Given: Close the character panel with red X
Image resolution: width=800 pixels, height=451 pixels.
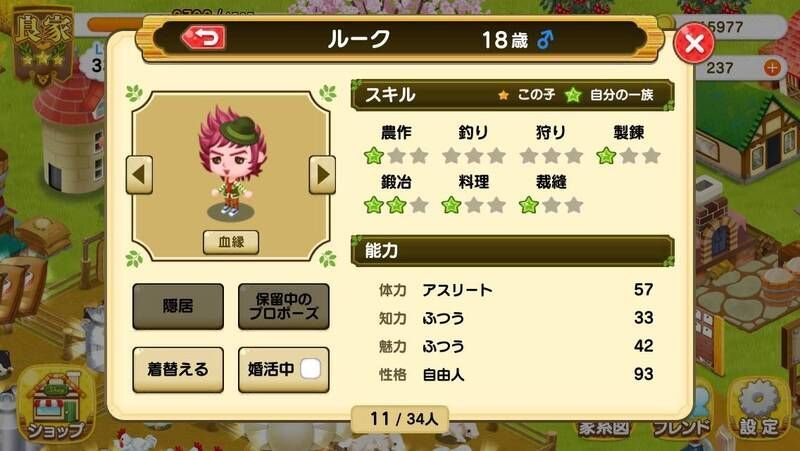Looking at the screenshot, I should click(694, 43).
